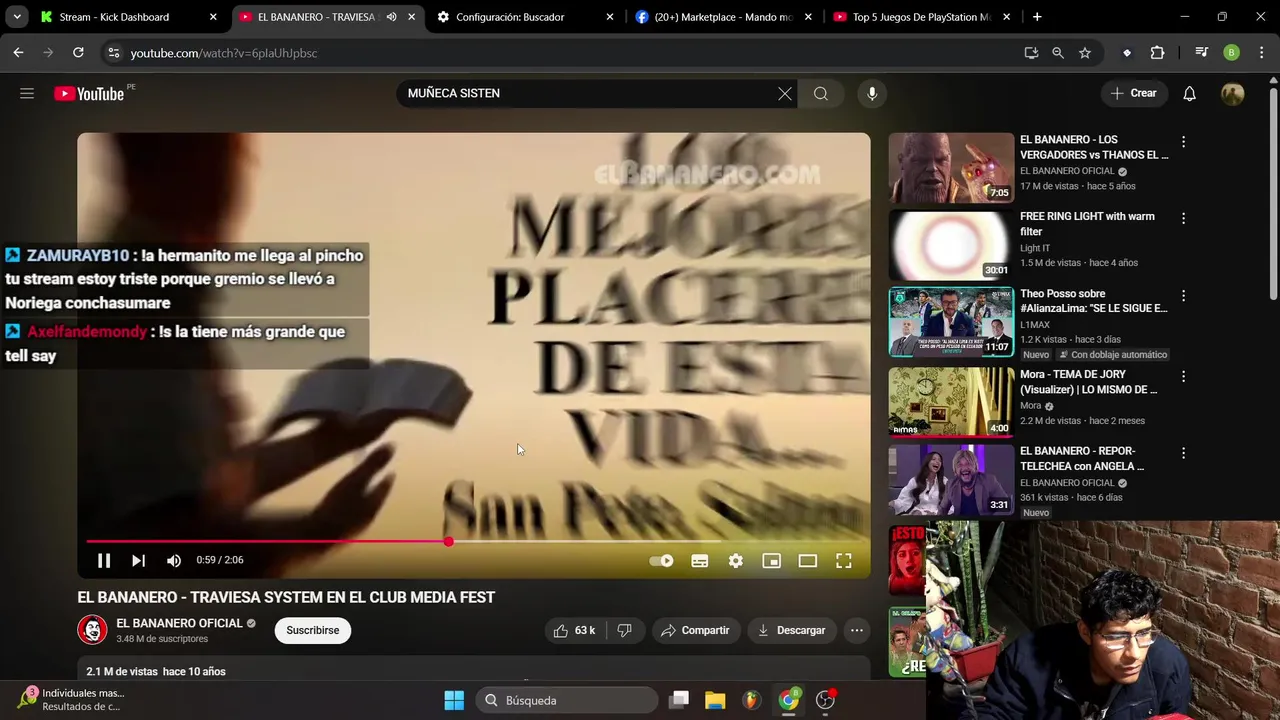Open YouTube notifications bell

pos(1189,93)
